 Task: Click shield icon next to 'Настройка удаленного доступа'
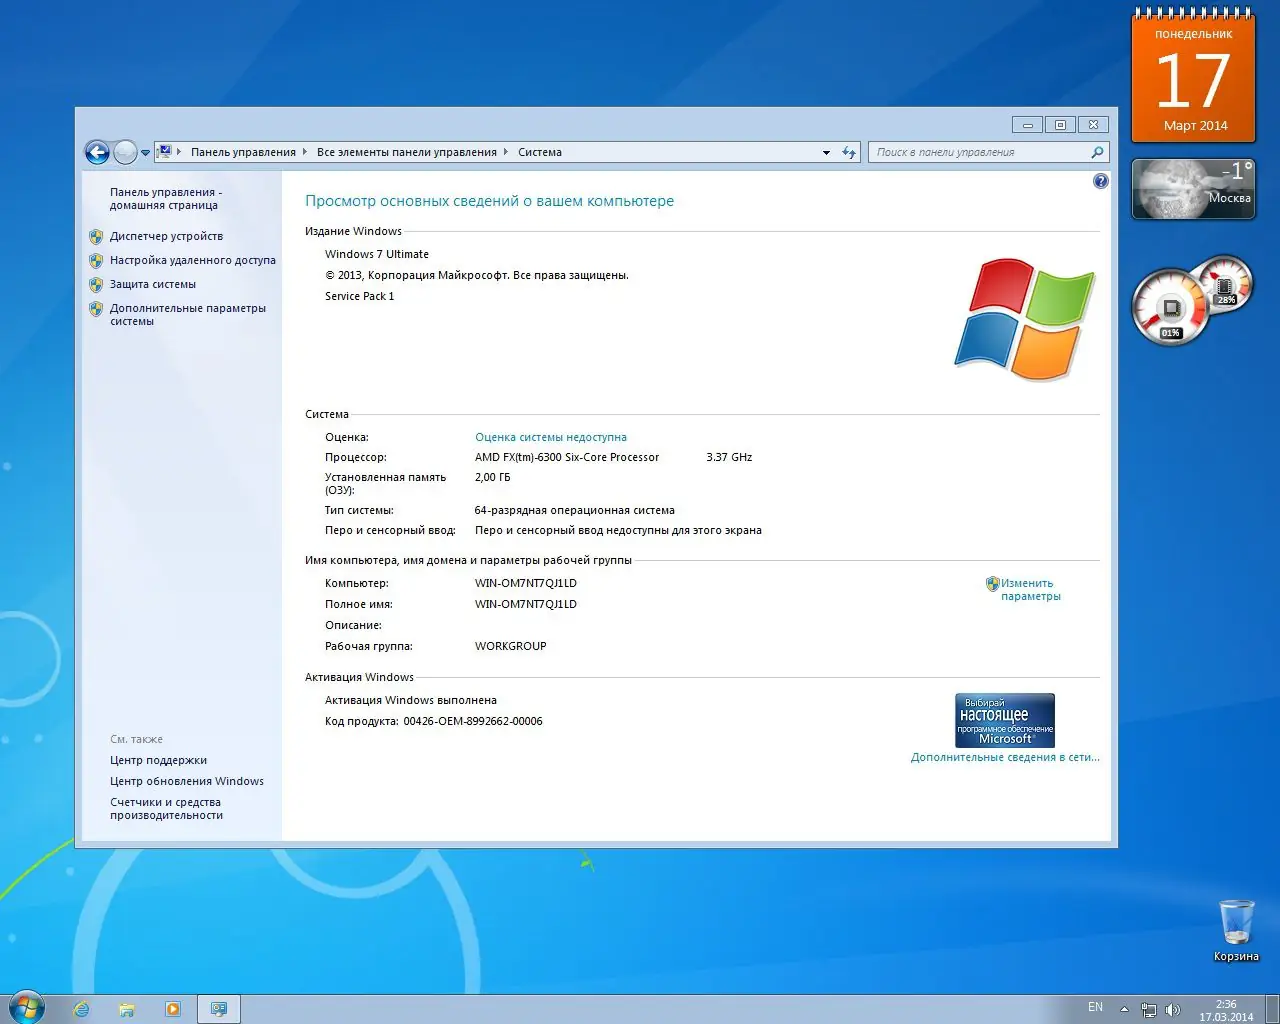96,261
